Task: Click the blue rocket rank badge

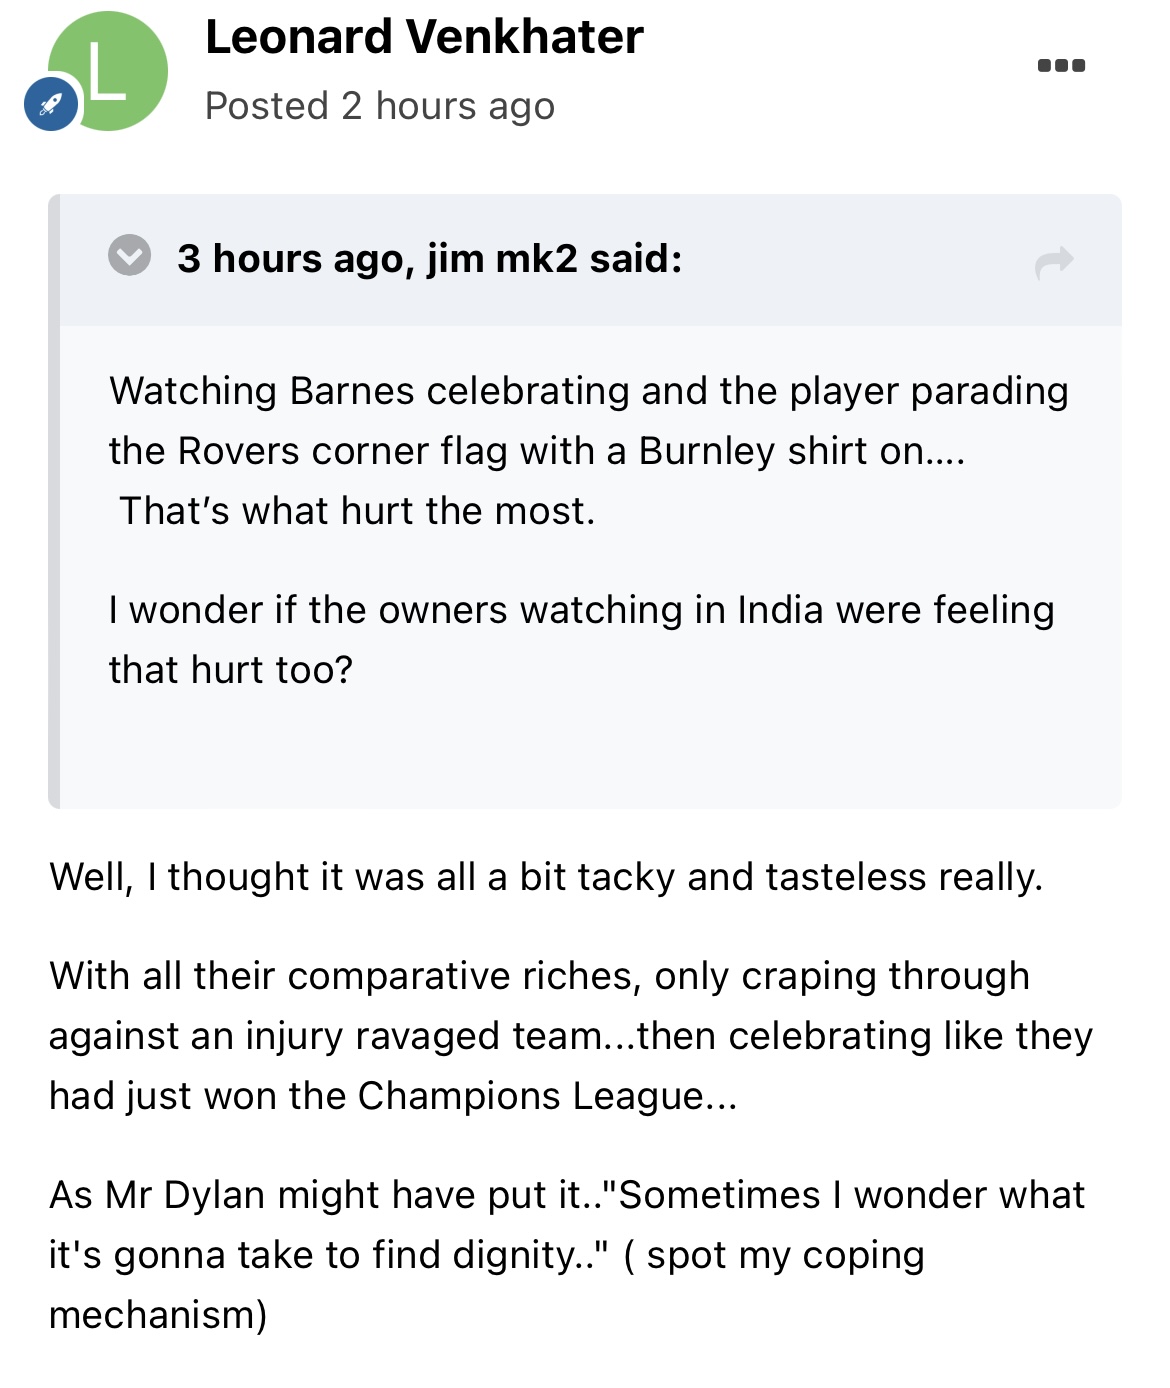Action: (x=51, y=104)
